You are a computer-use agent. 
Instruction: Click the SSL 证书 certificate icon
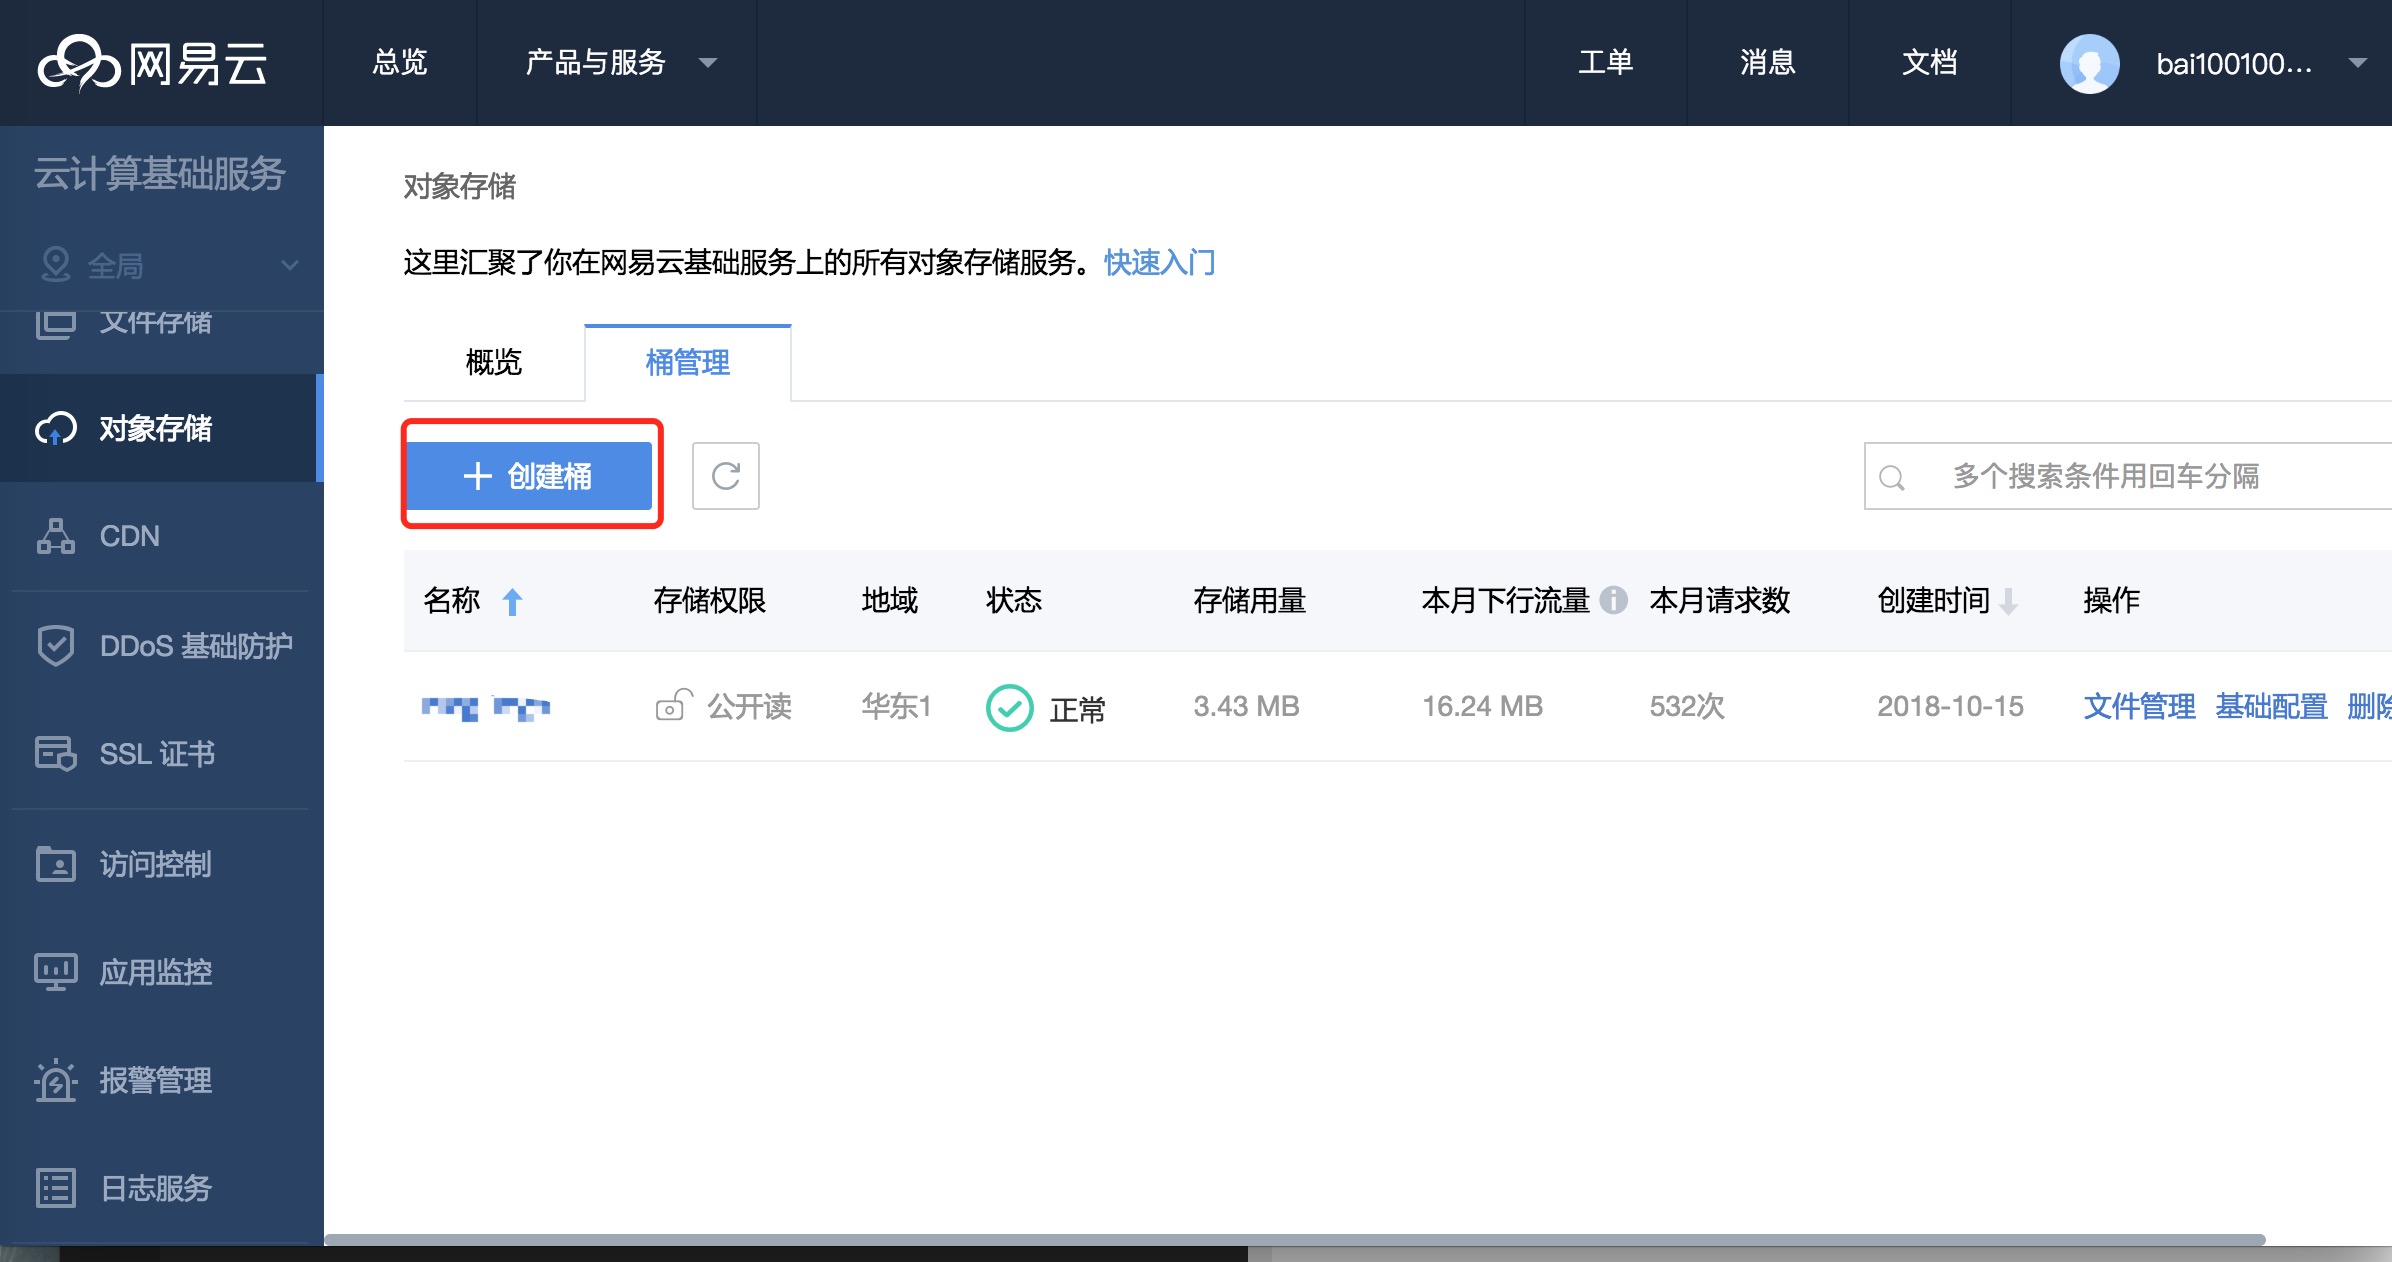(55, 753)
